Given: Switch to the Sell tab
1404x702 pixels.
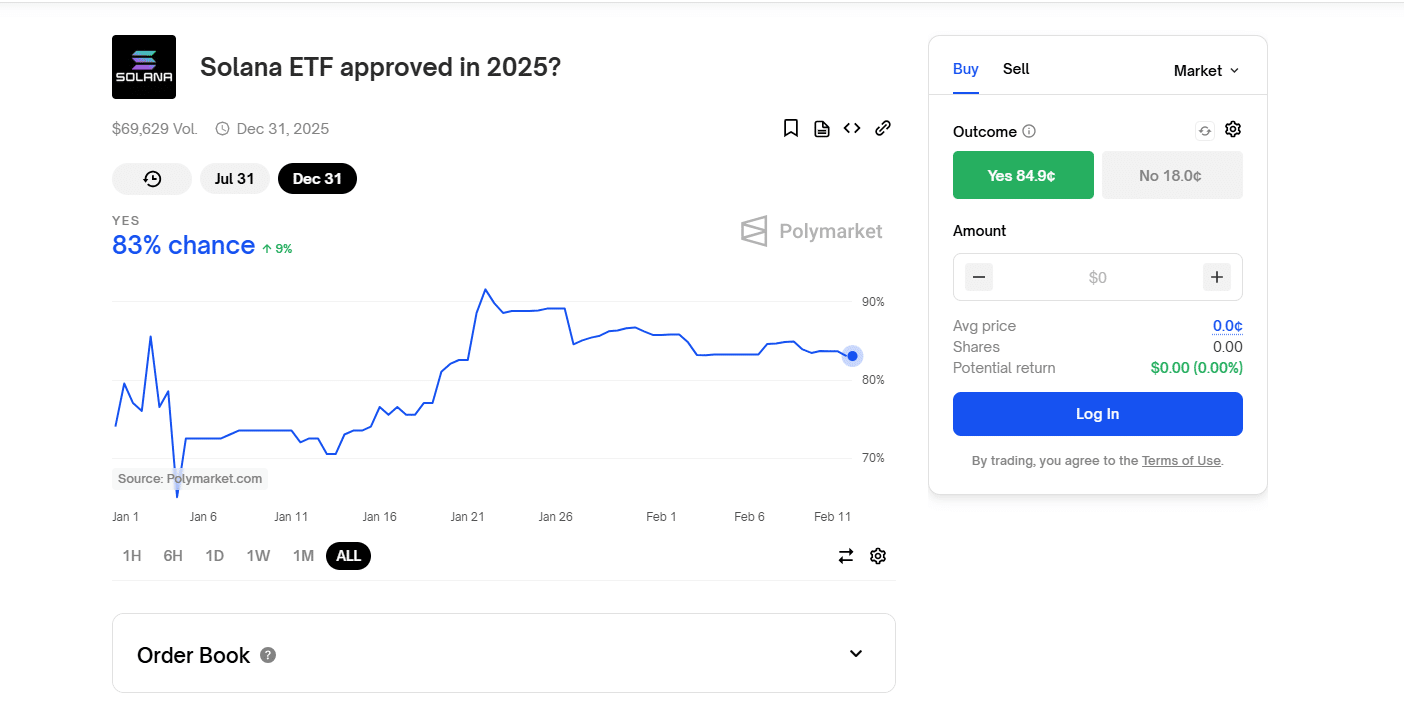Looking at the screenshot, I should pos(1016,69).
